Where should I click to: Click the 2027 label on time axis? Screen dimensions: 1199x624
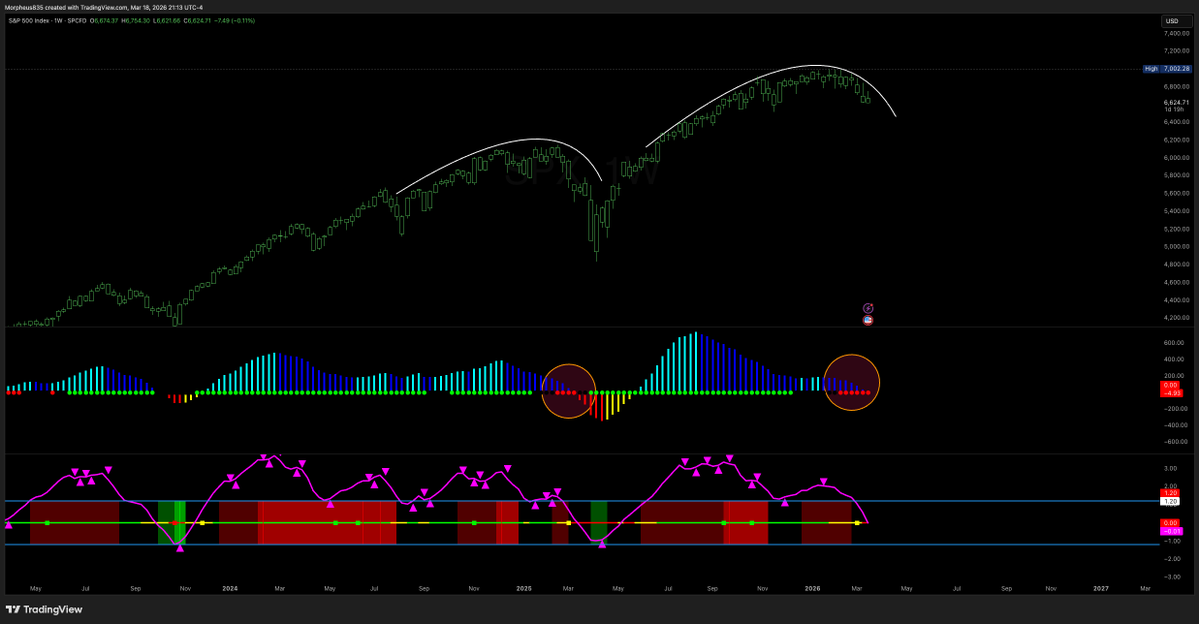1101,589
